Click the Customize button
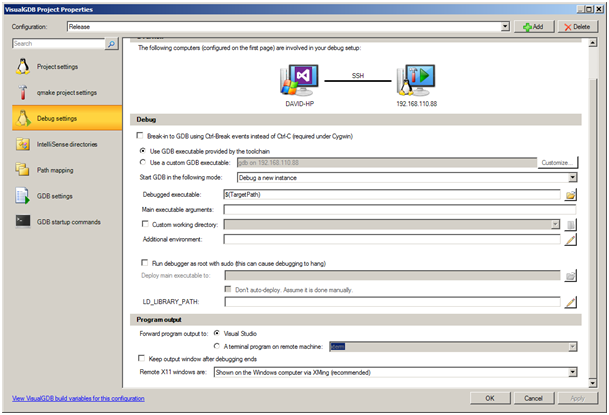The height and width of the screenshot is (415, 609). point(558,163)
